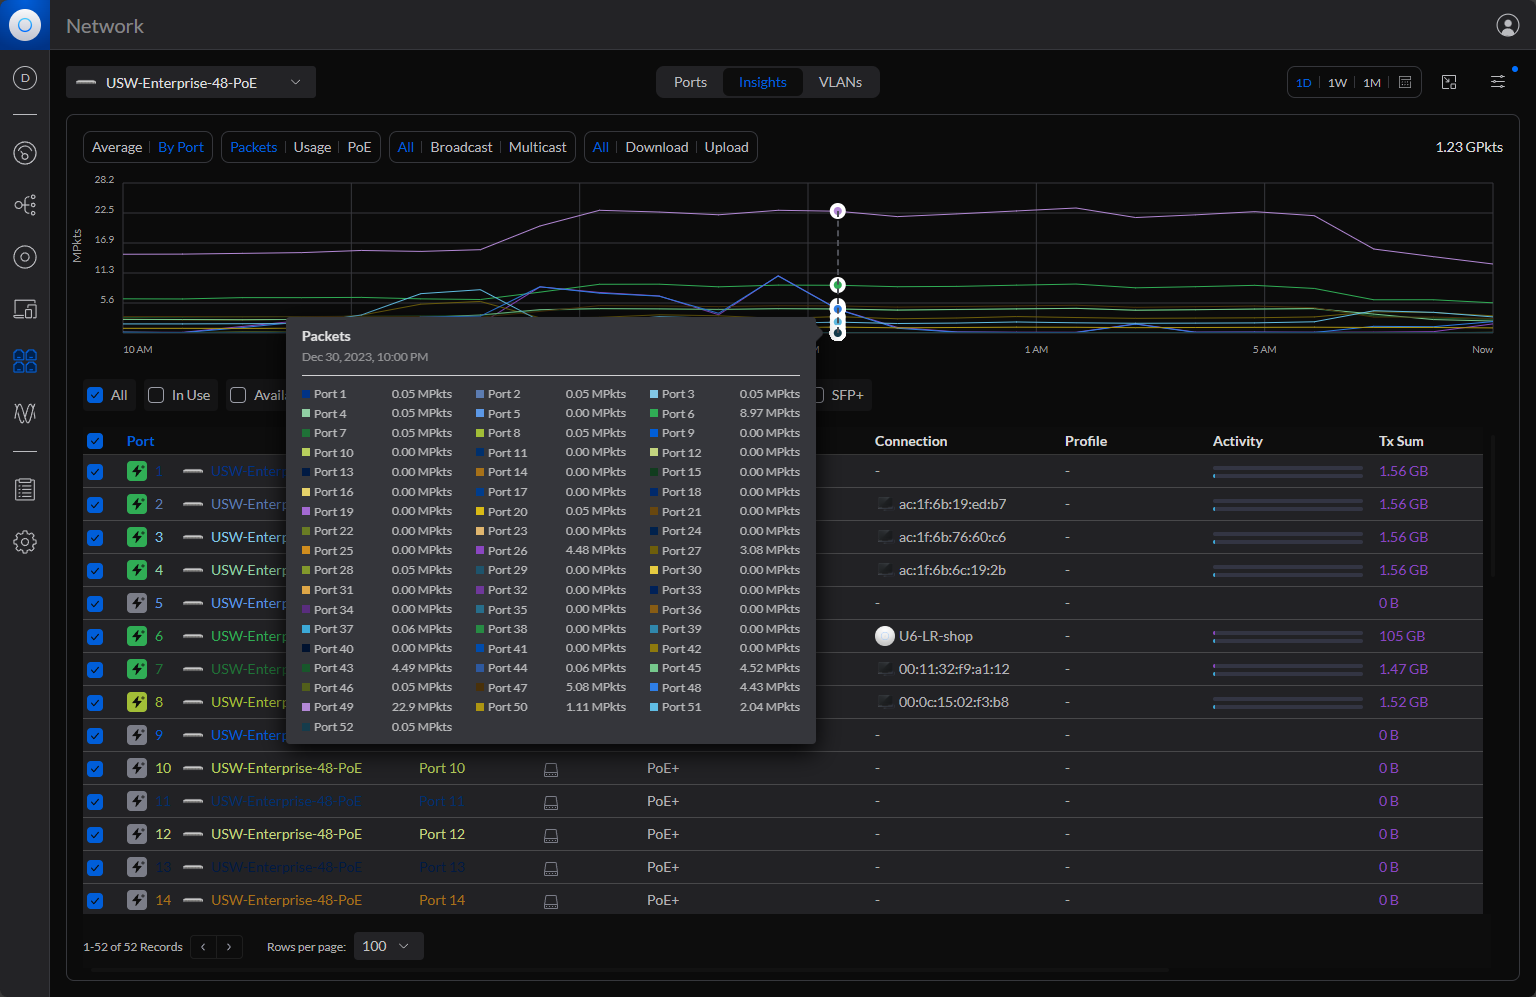Open the System Log clipboard icon
Screen dimensions: 1536x997
(25, 489)
